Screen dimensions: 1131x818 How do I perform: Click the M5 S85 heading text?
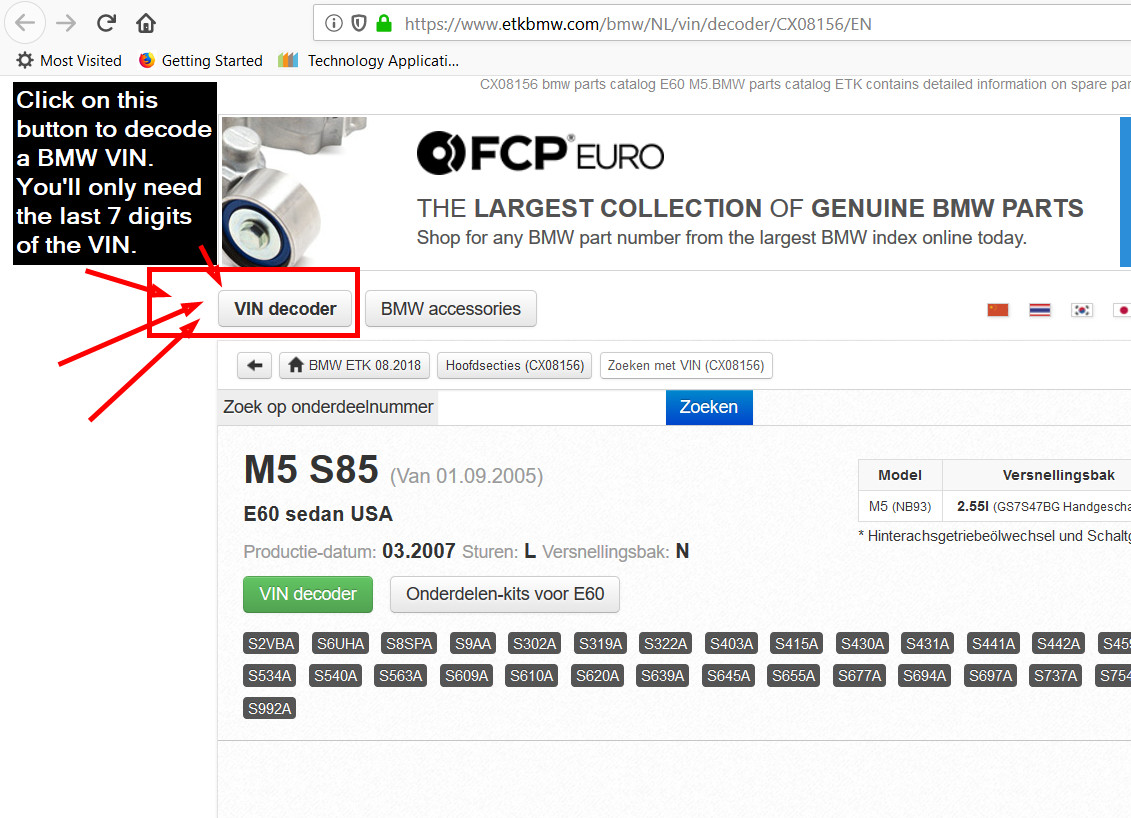point(311,470)
